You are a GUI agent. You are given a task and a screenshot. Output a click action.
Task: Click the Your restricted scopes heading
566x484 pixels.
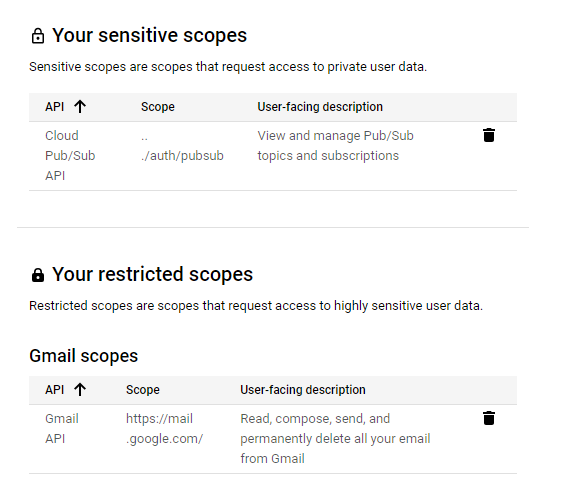[x=152, y=274]
